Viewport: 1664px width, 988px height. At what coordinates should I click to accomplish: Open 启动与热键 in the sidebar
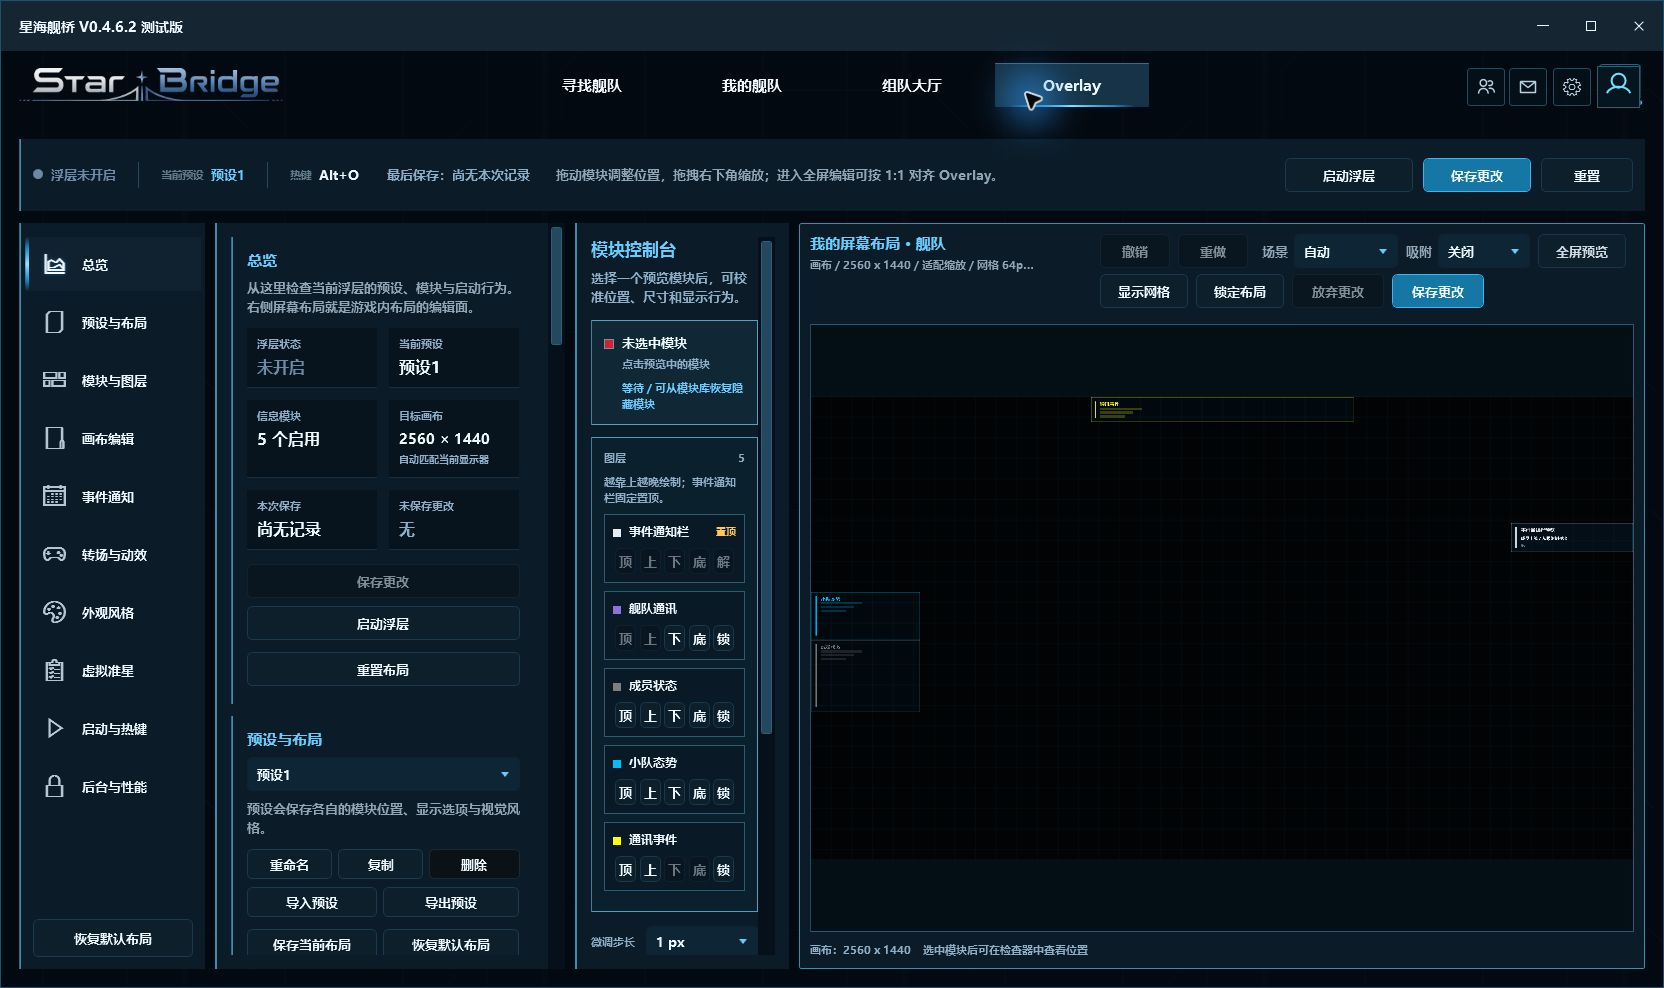coord(113,728)
